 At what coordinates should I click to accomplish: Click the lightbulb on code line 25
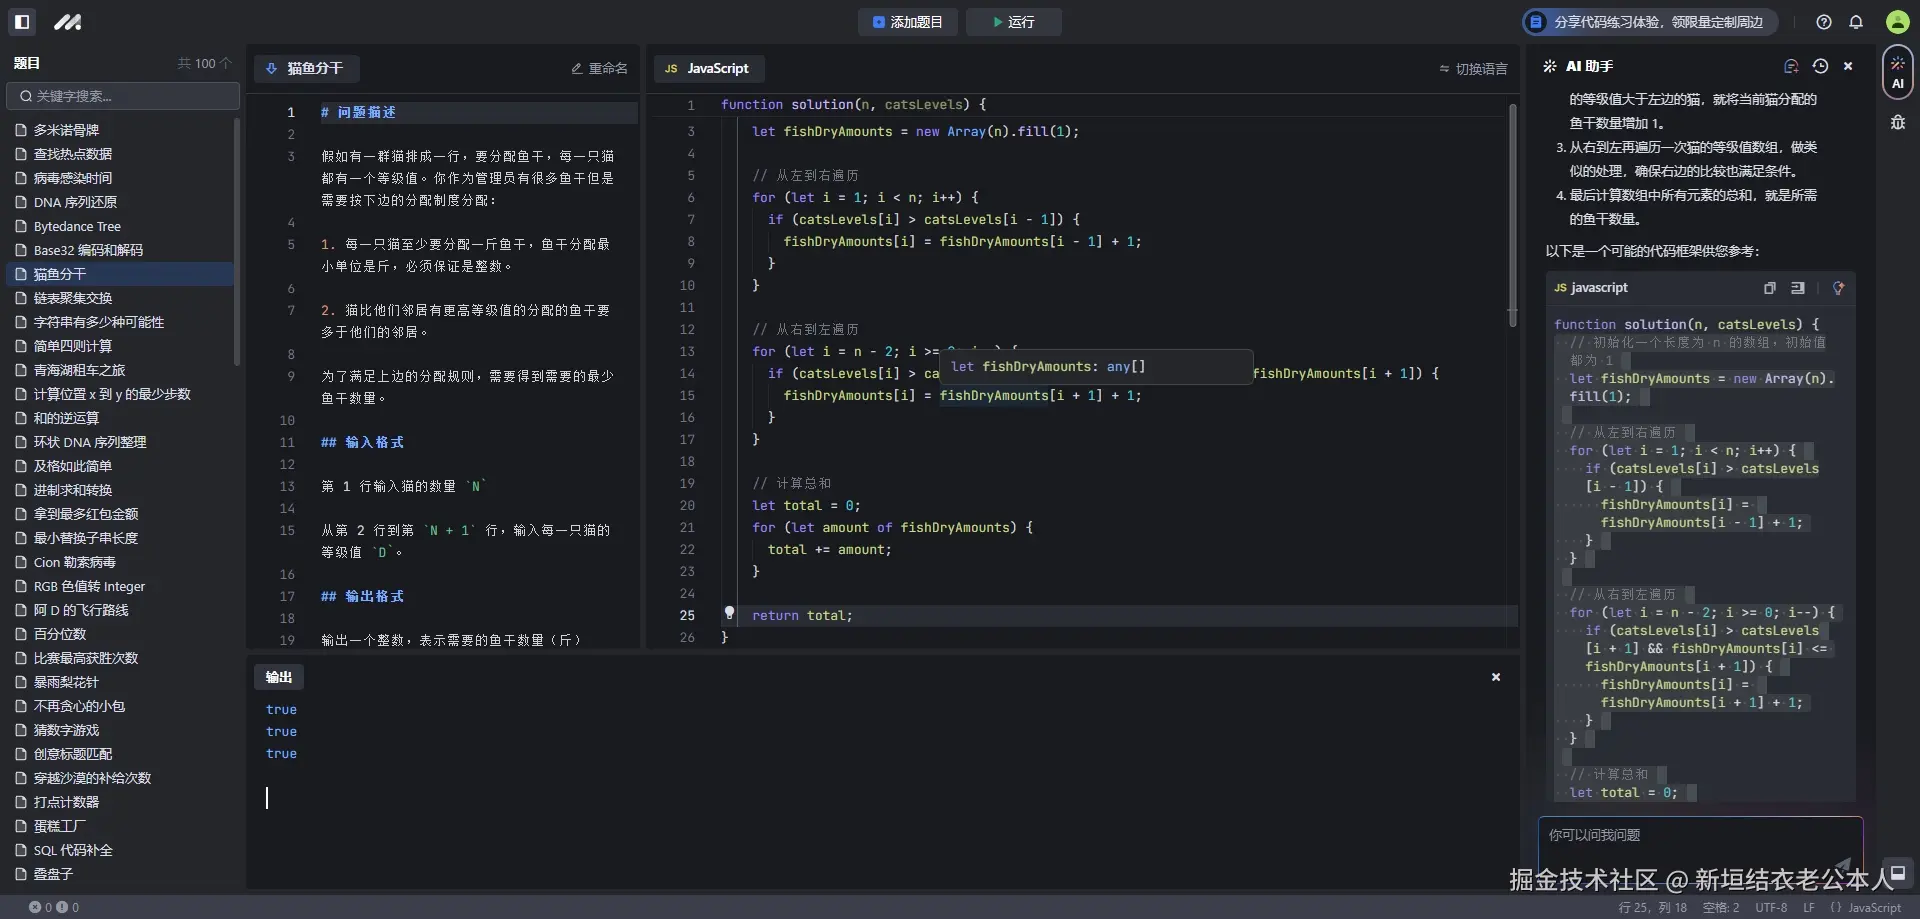click(x=729, y=613)
